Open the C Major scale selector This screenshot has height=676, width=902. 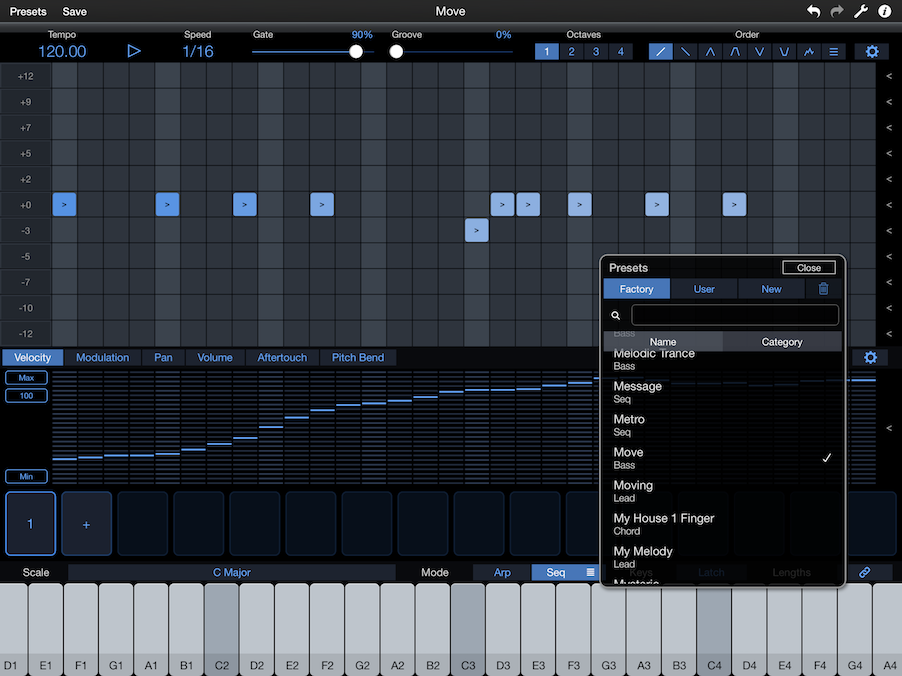pyautogui.click(x=232, y=573)
